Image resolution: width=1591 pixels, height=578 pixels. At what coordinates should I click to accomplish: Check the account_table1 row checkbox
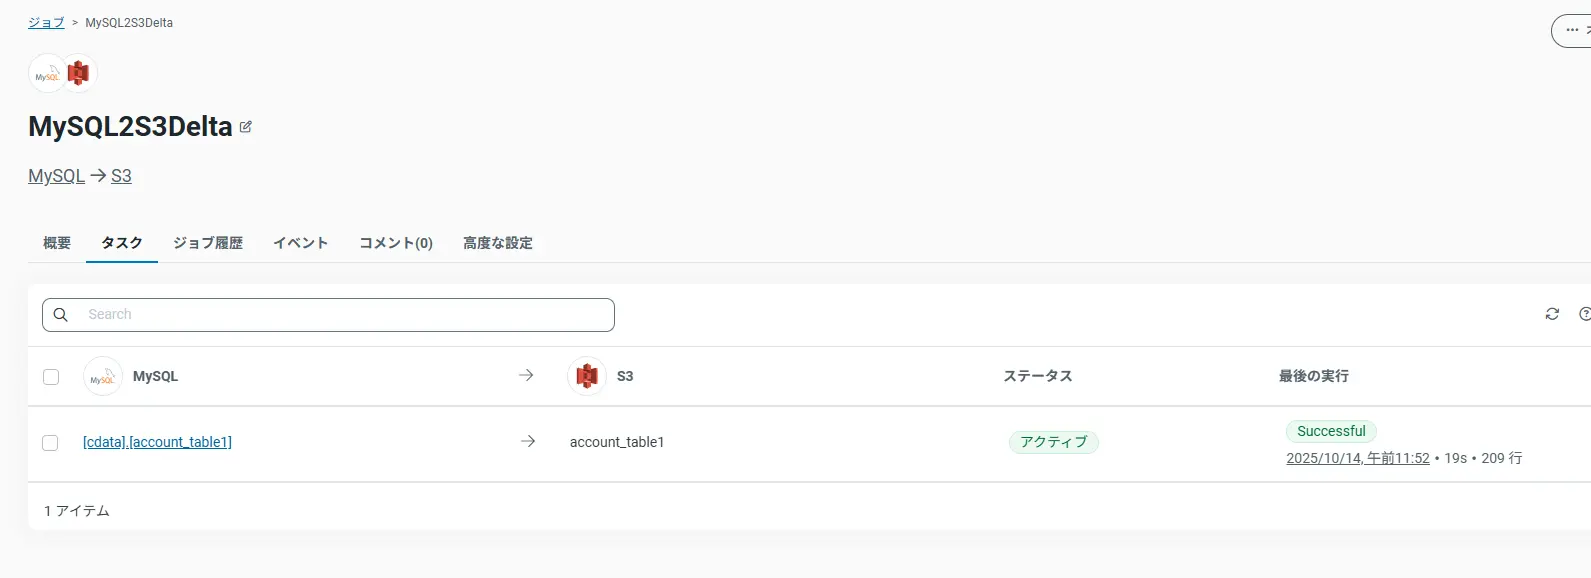[50, 443]
